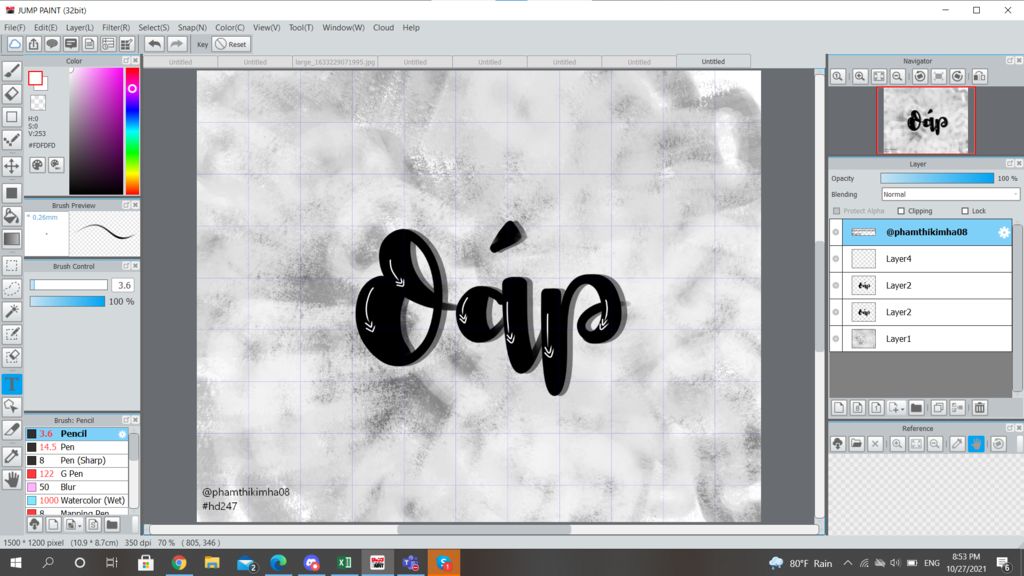Undock the Color panel

[126, 60]
